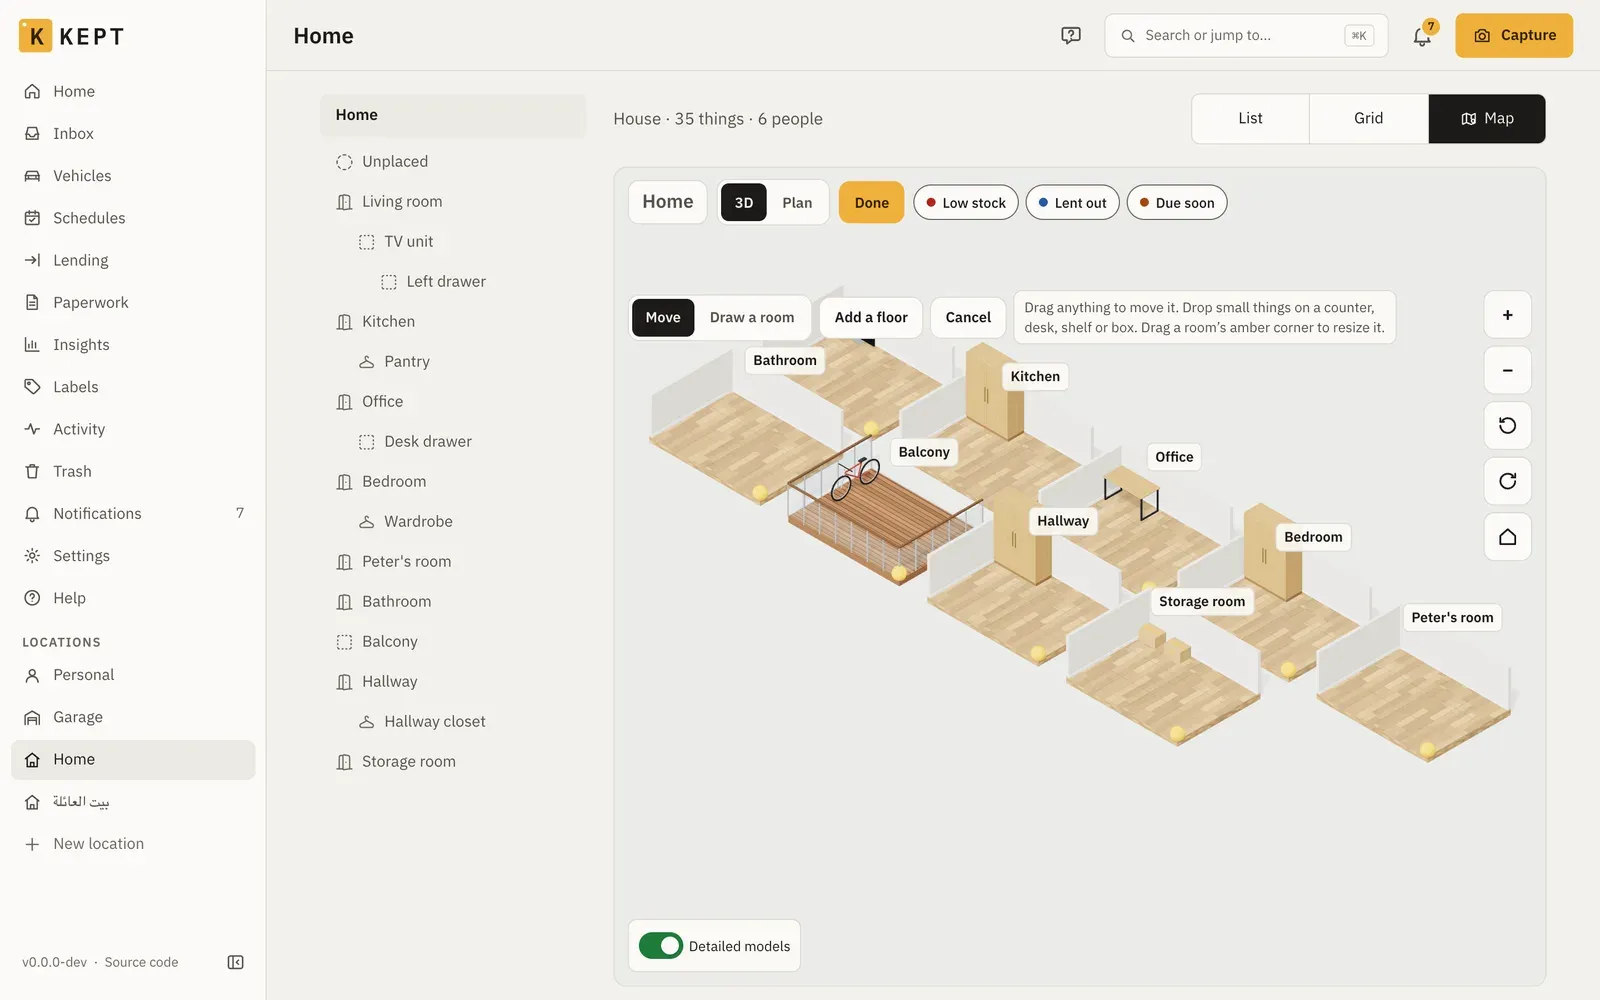Collapse the sidebar panel icon
This screenshot has width=1600, height=1000.
(236, 962)
